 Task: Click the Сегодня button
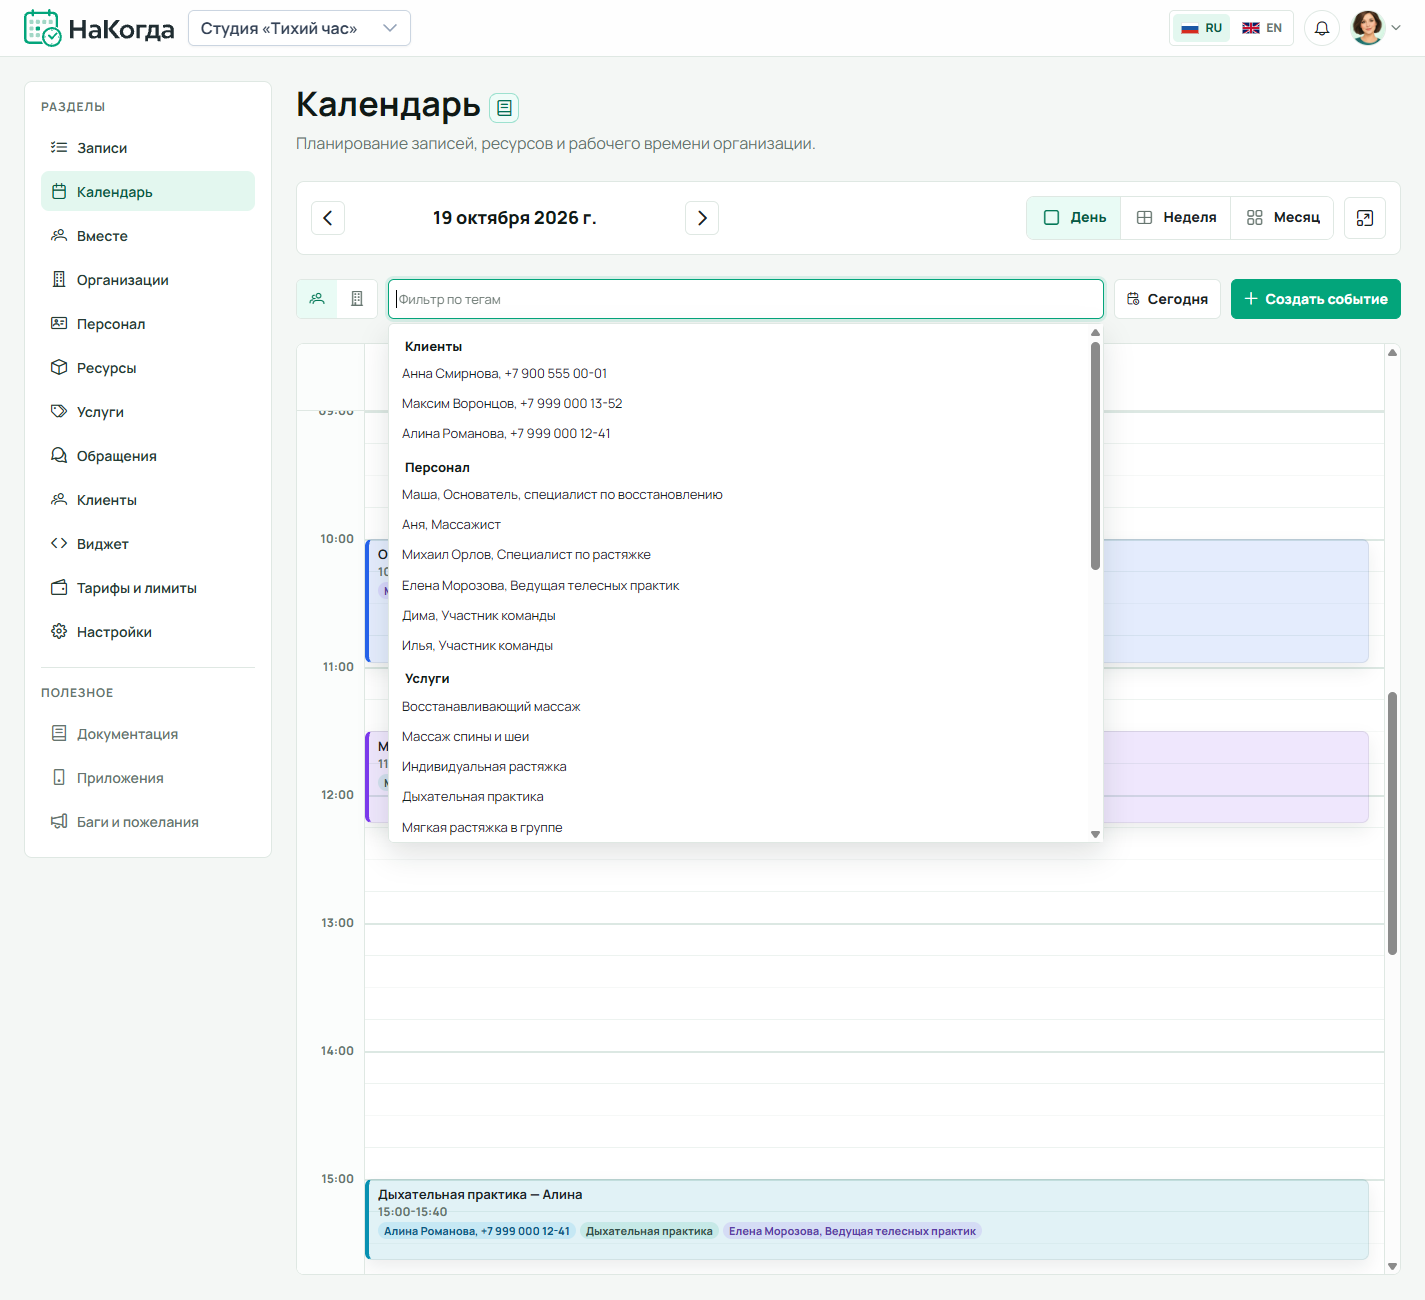pyautogui.click(x=1167, y=299)
